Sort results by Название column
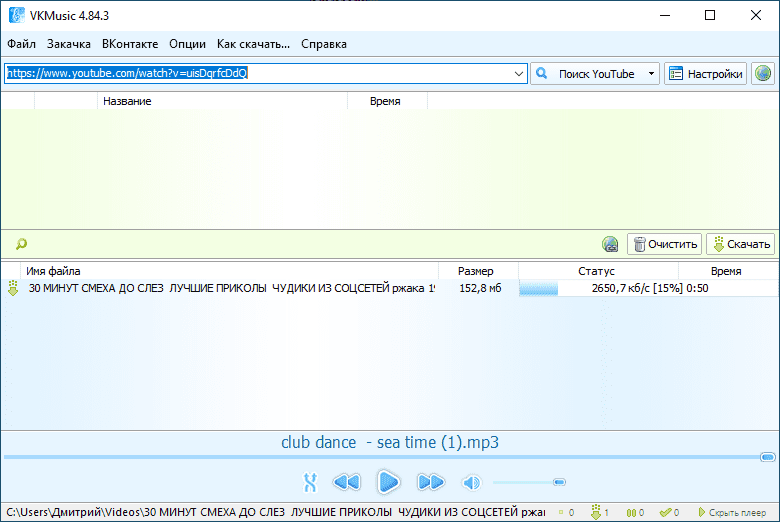 (x=222, y=101)
